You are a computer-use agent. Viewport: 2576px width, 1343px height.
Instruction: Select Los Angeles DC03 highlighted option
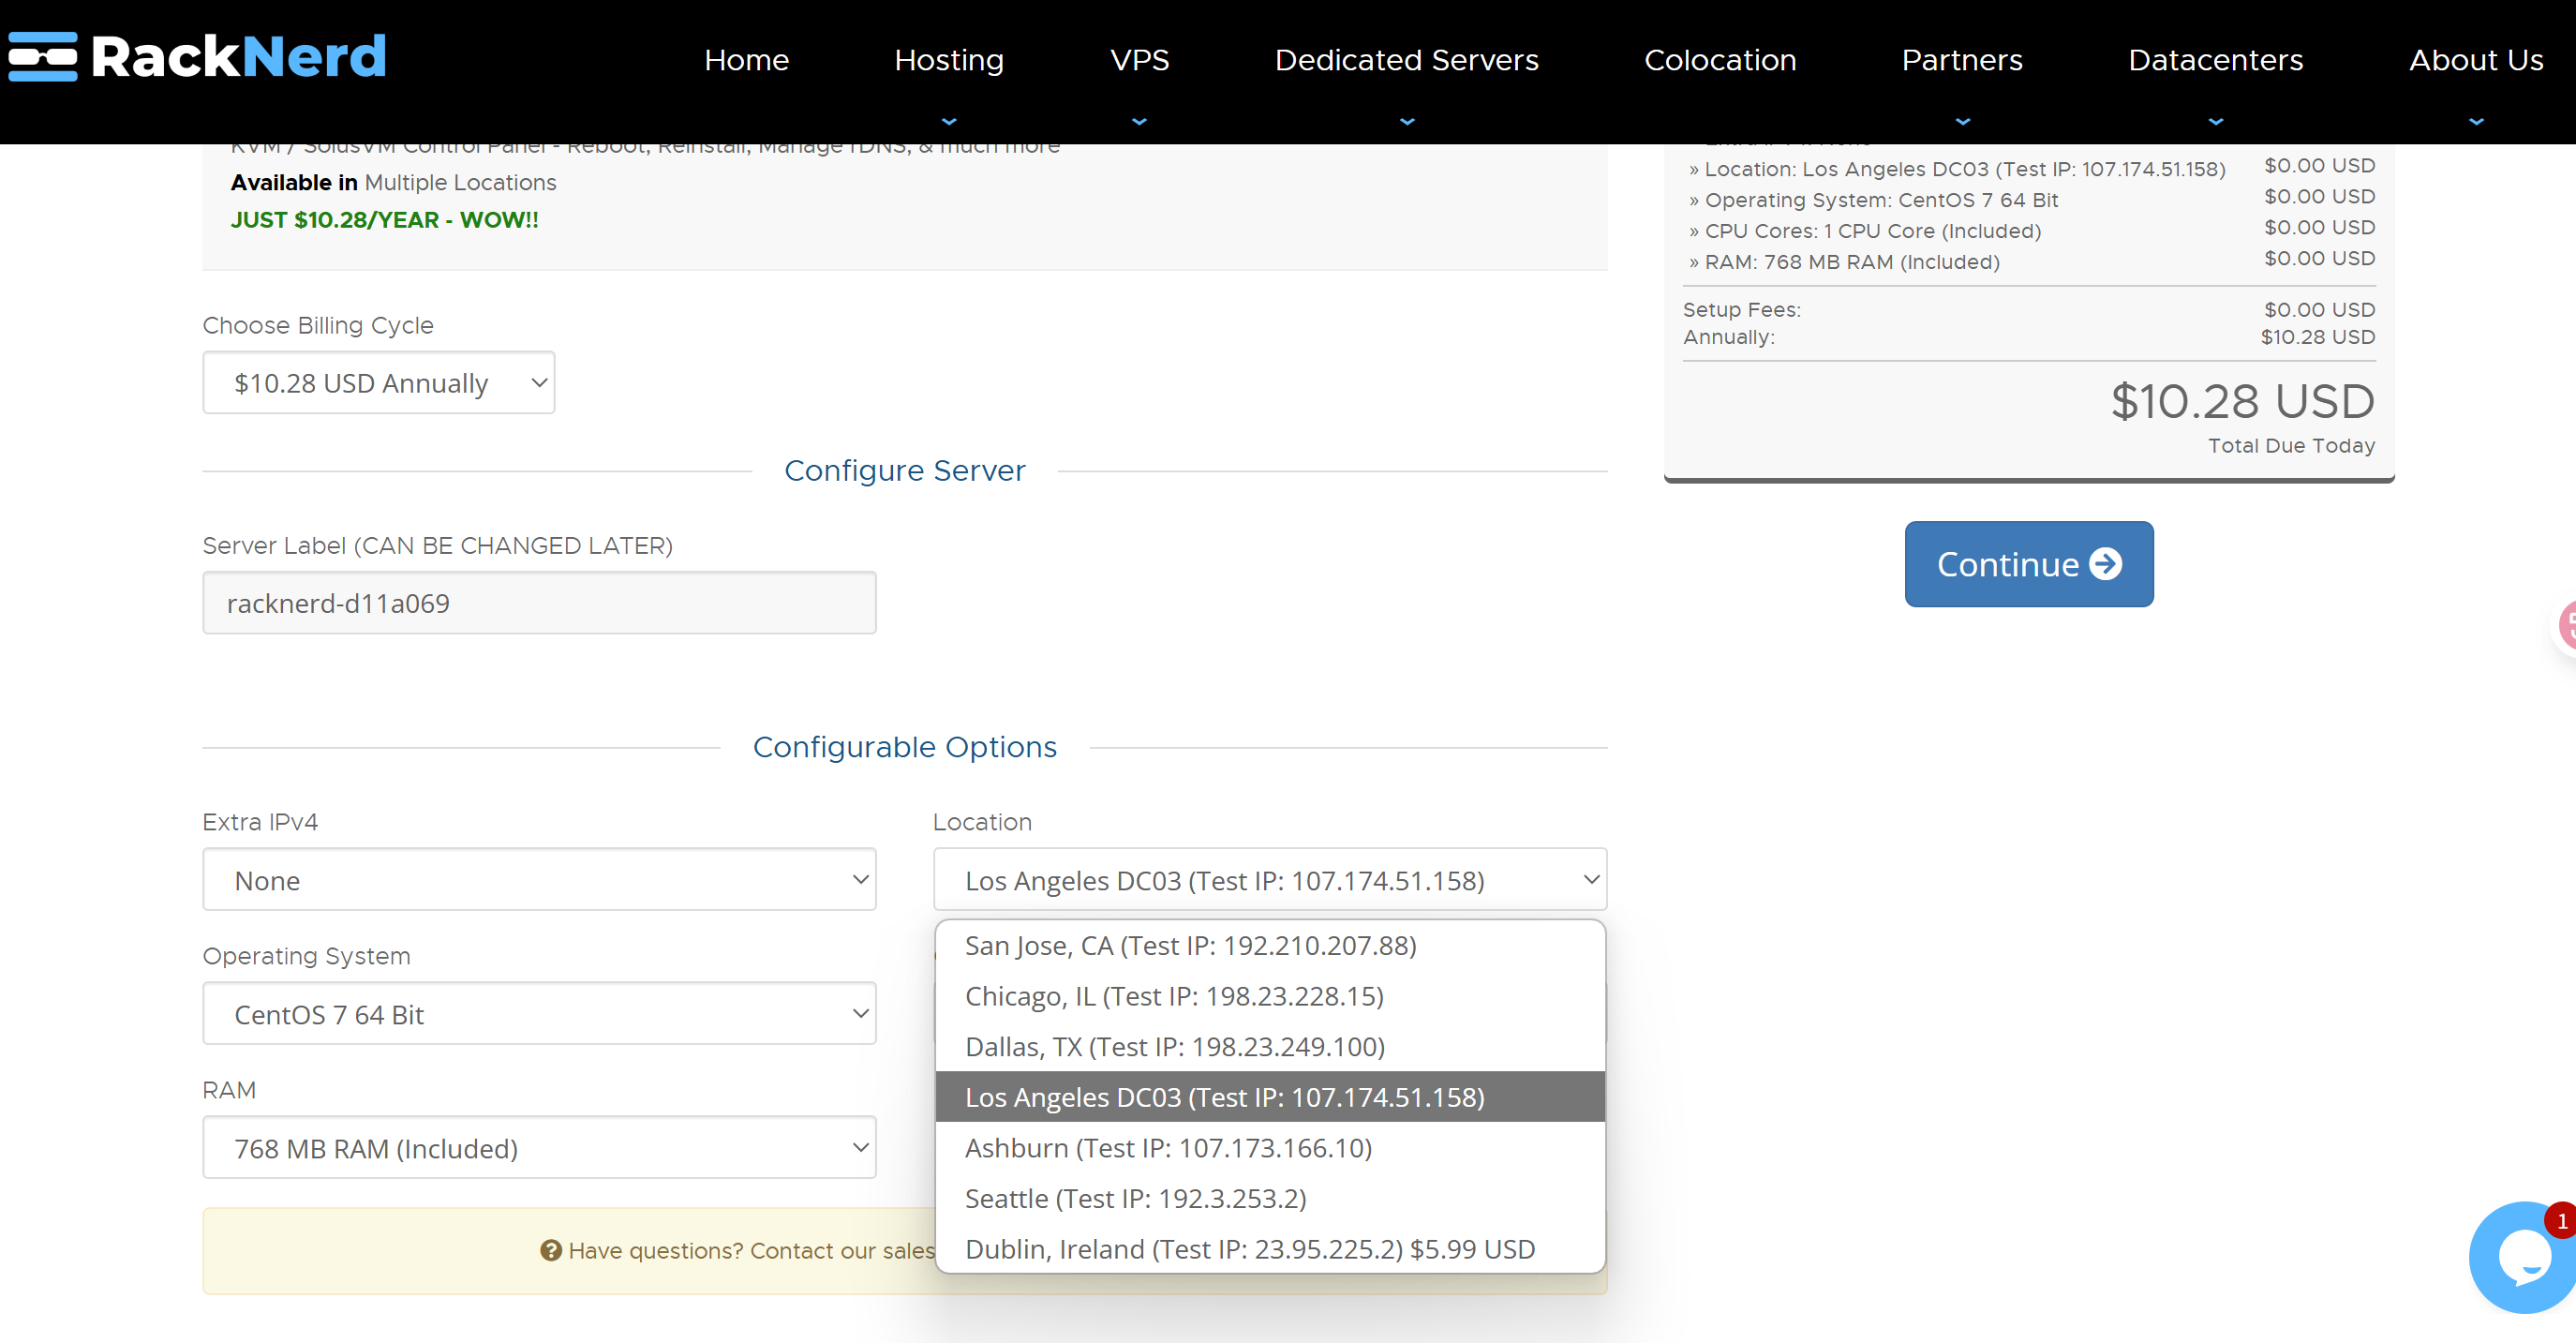tap(1270, 1097)
